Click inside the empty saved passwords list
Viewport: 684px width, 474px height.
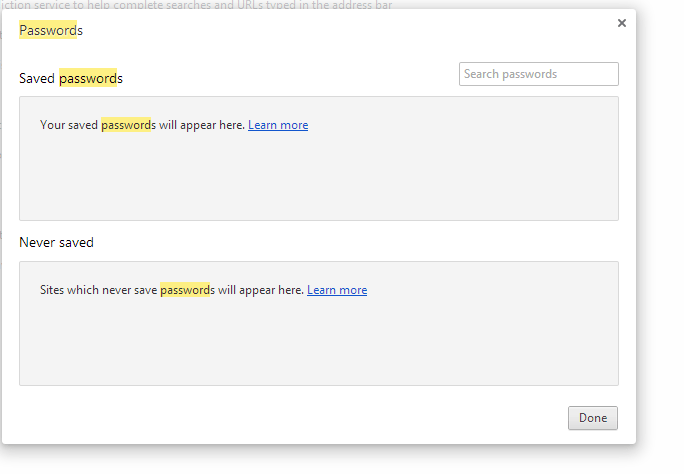(x=318, y=180)
